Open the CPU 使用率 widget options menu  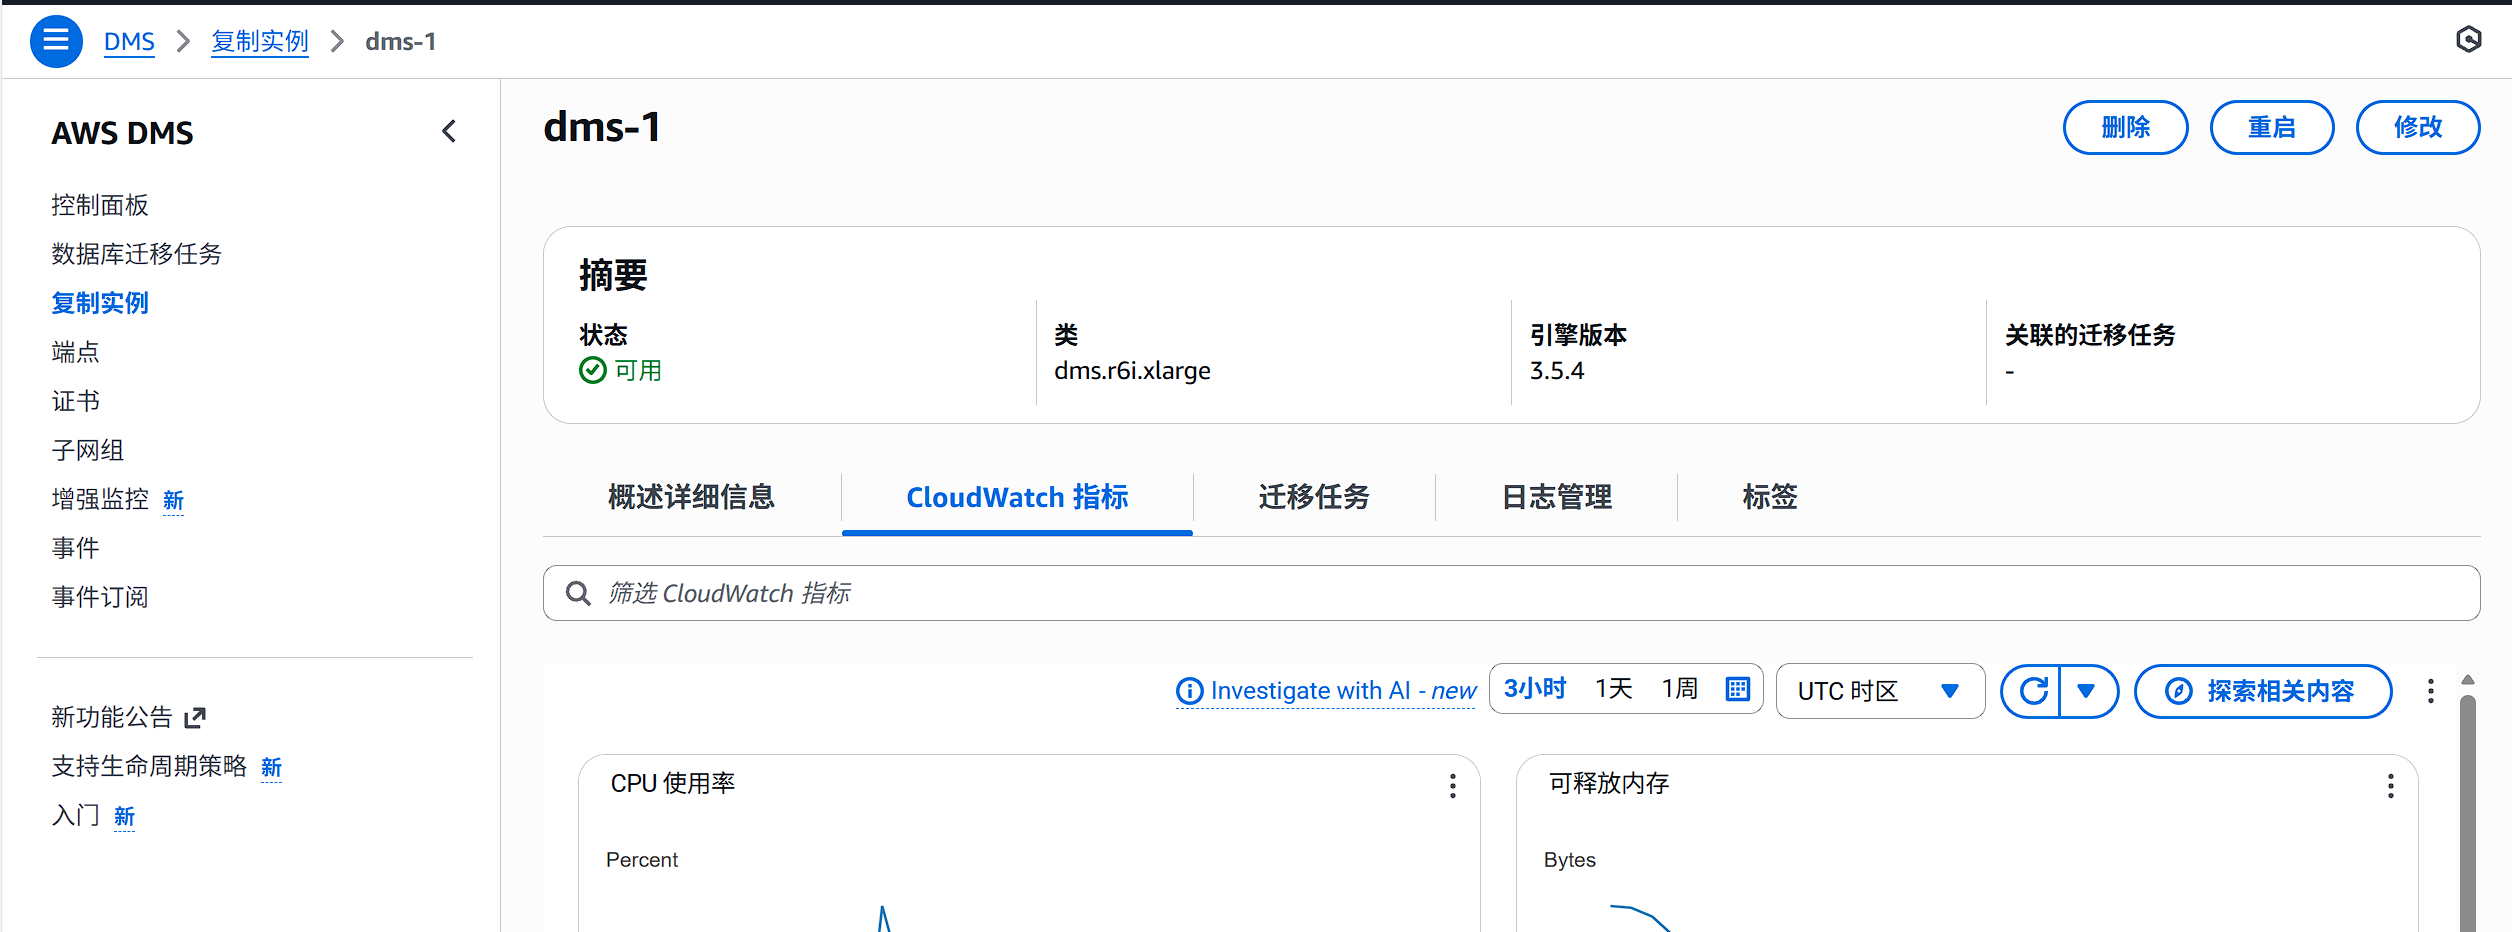[x=1452, y=787]
